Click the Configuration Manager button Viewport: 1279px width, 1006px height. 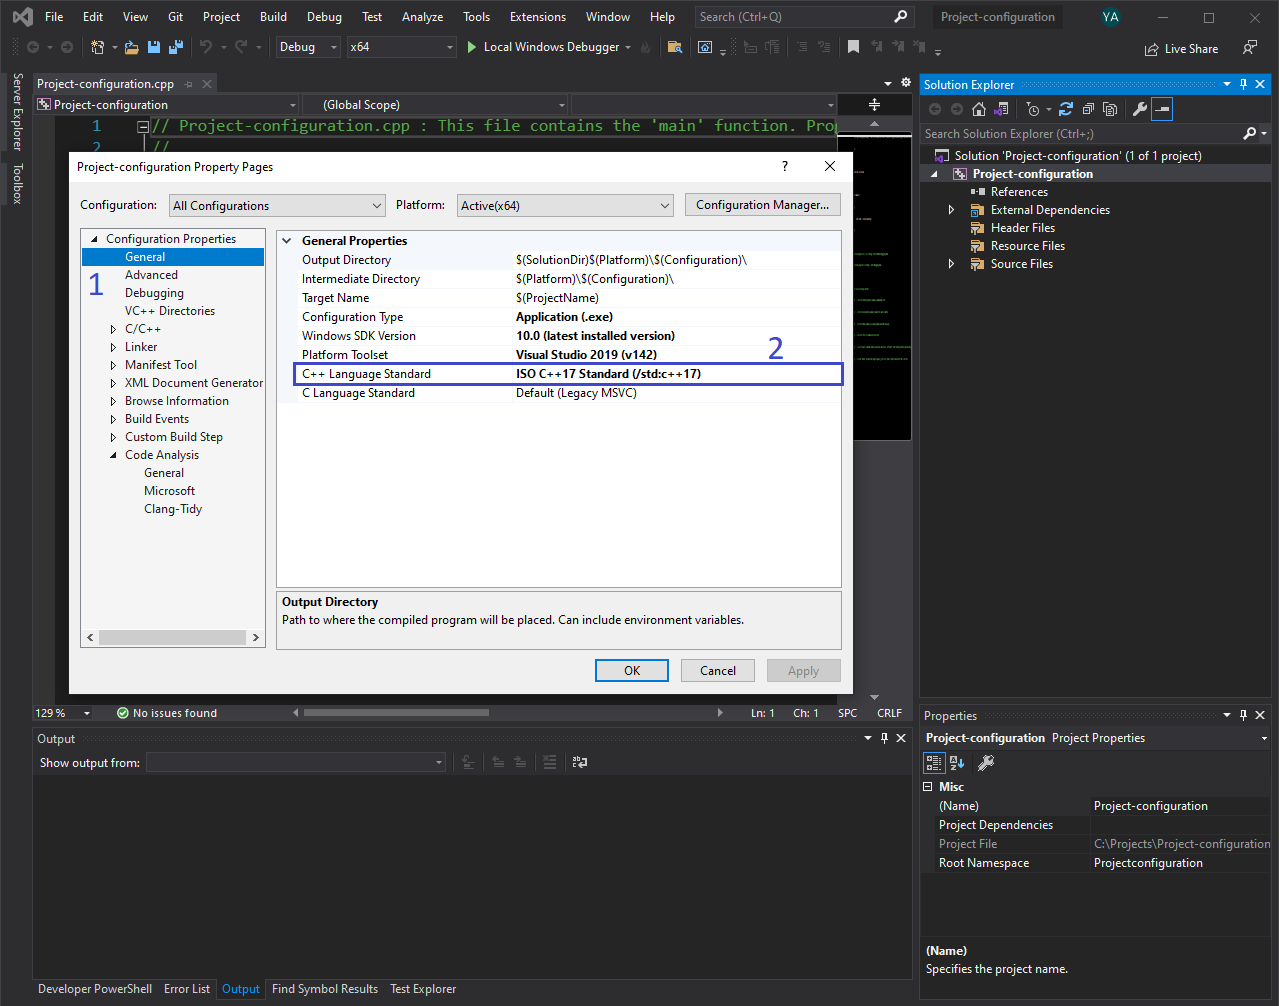pyautogui.click(x=762, y=205)
